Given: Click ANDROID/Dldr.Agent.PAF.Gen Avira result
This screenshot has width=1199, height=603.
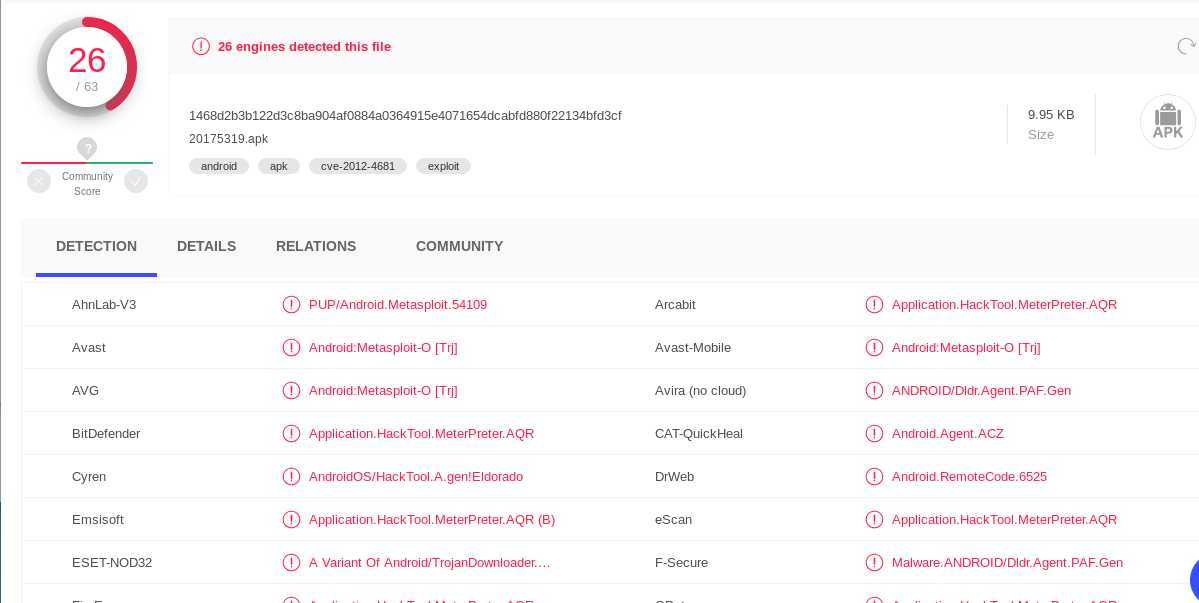Looking at the screenshot, I should 981,391.
